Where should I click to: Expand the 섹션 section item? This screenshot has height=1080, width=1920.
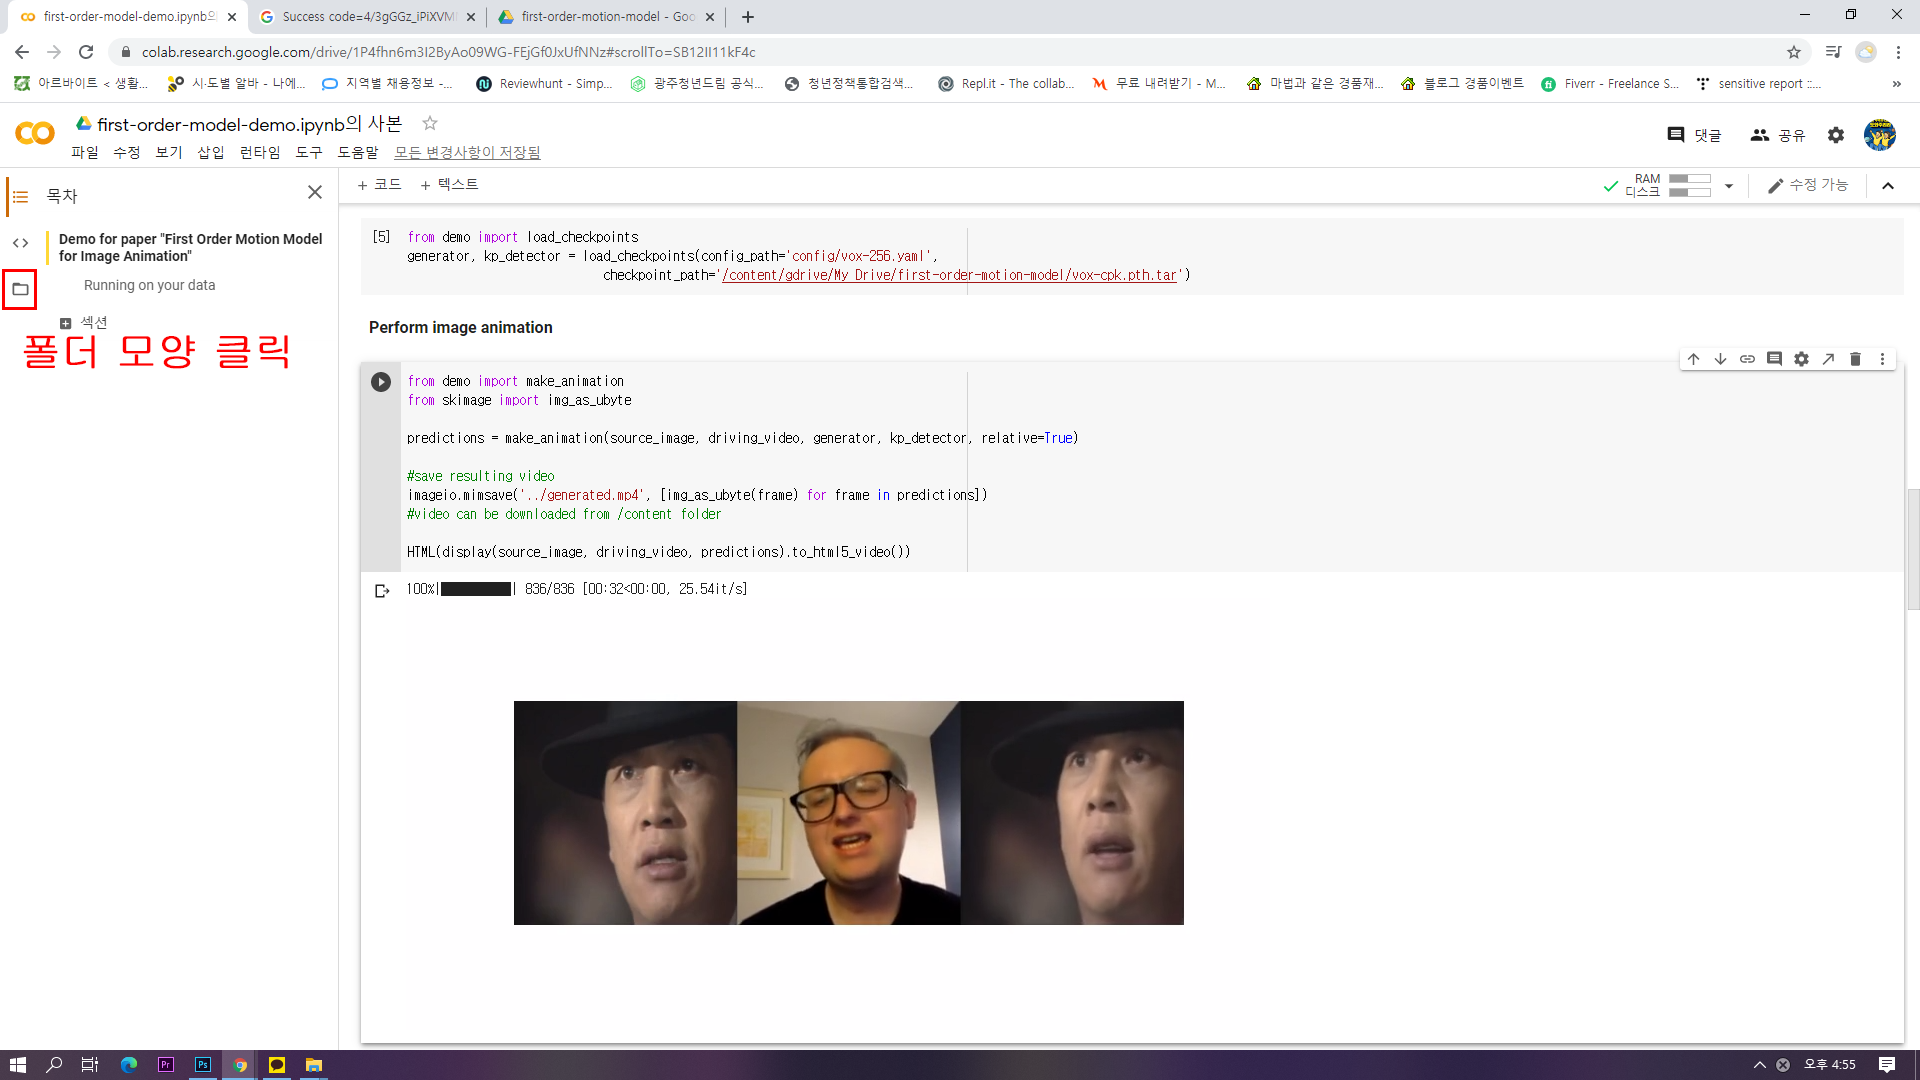pos(65,323)
